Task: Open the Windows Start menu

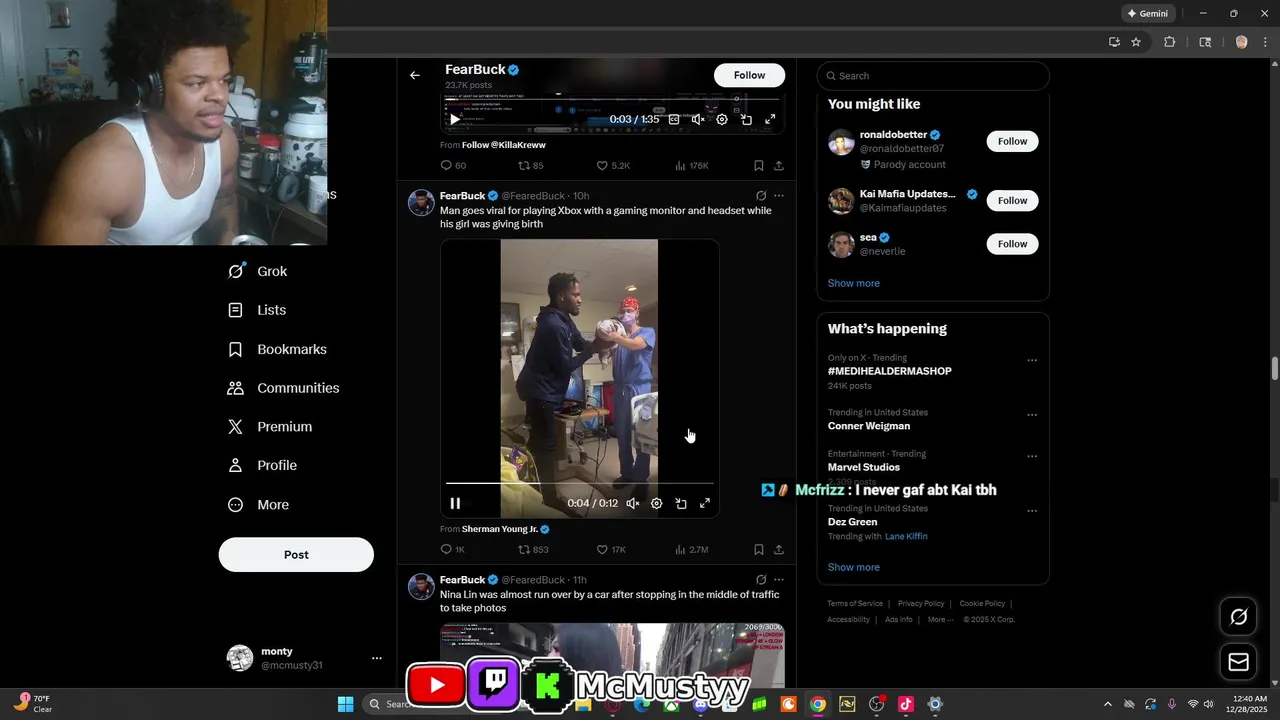Action: click(x=345, y=704)
